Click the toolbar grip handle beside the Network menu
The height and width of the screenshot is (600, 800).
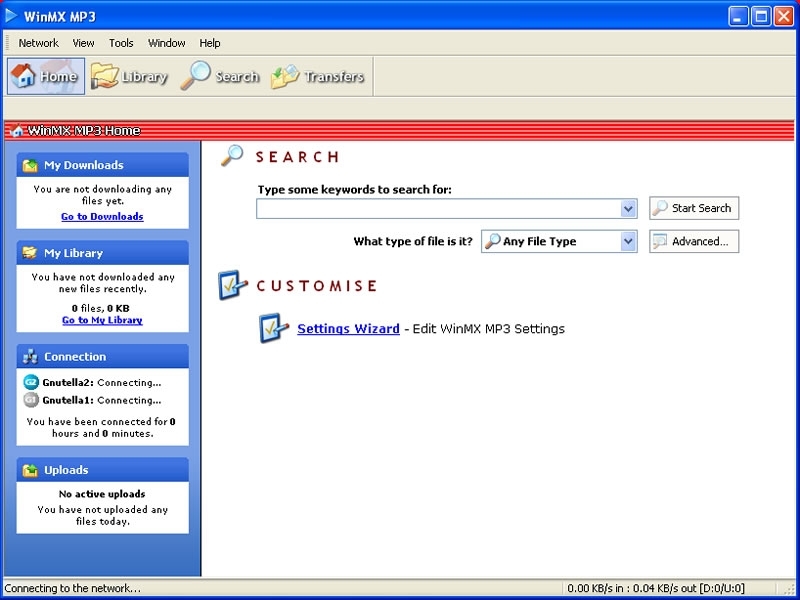coord(8,43)
